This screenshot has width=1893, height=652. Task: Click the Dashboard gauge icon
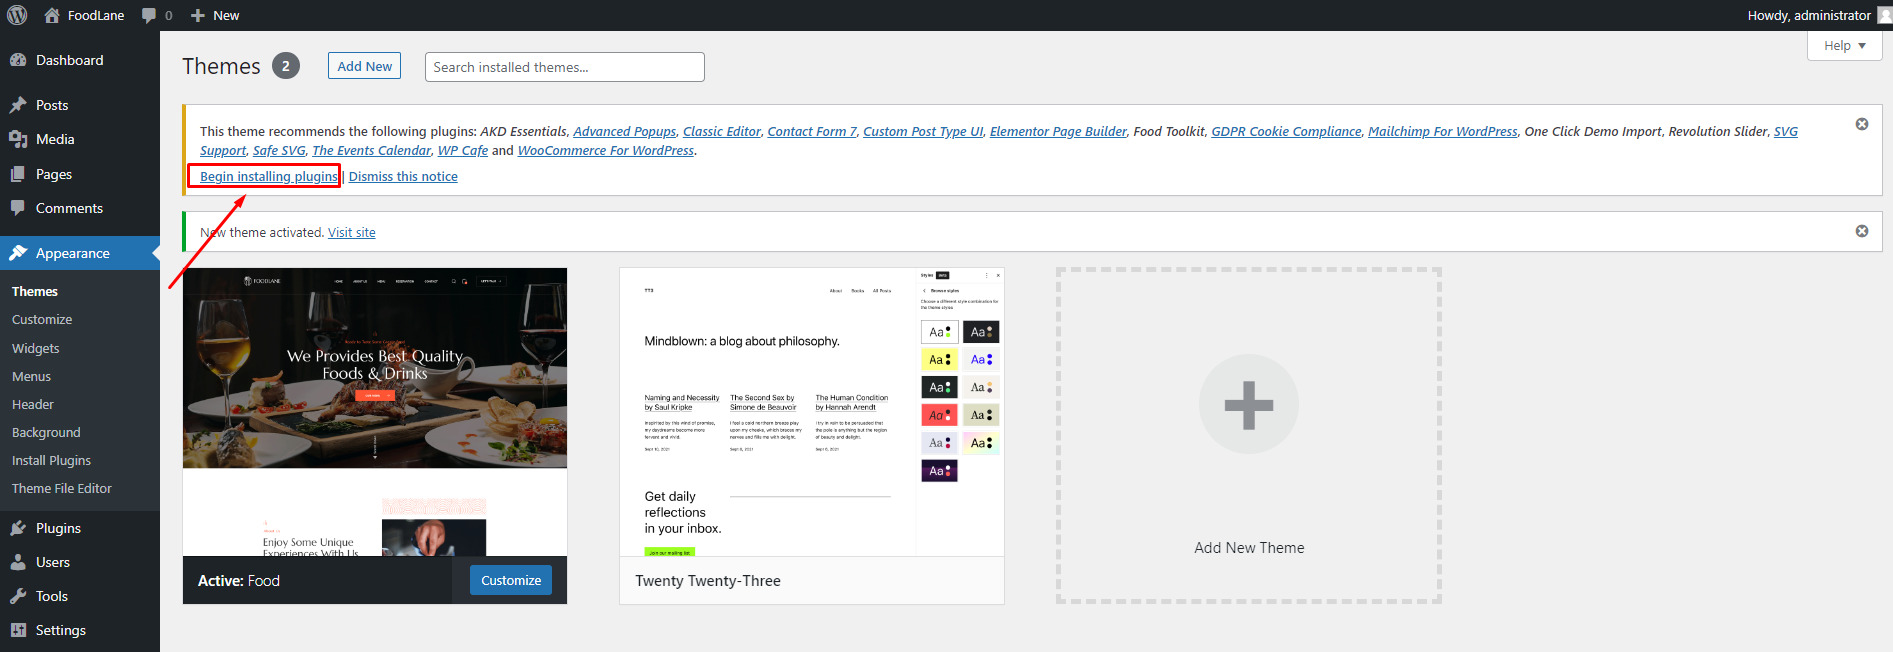point(18,60)
